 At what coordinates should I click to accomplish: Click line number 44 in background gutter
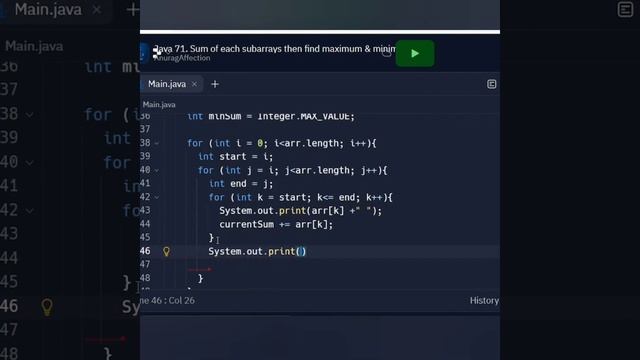[9, 258]
